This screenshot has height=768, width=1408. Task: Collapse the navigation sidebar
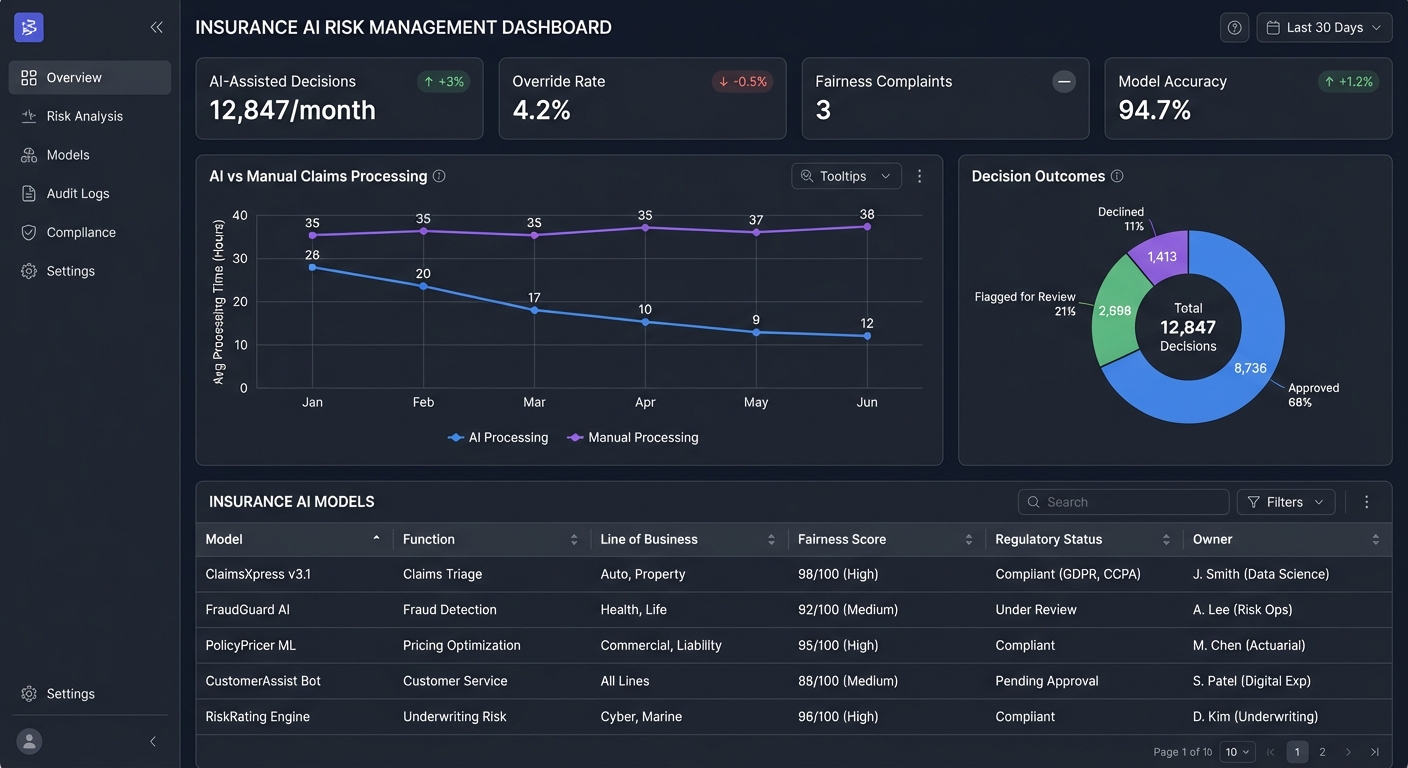pyautogui.click(x=156, y=27)
